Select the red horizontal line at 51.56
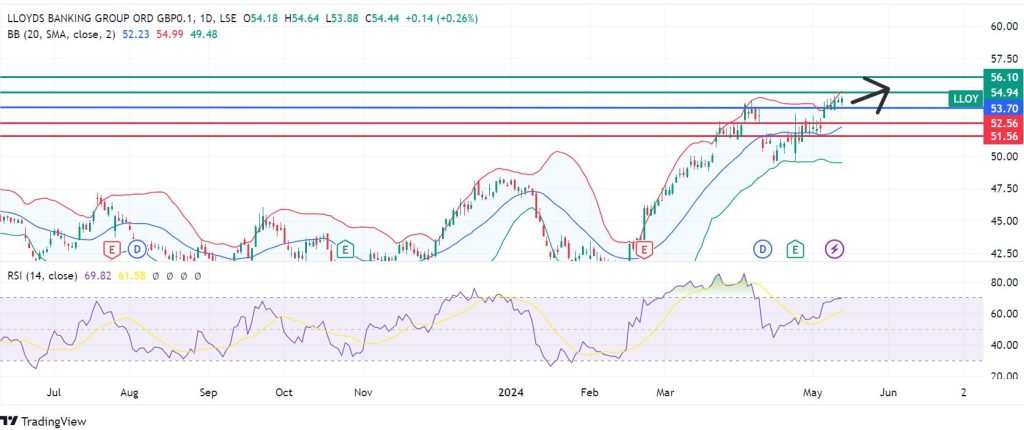The height and width of the screenshot is (430, 1024). [491, 136]
